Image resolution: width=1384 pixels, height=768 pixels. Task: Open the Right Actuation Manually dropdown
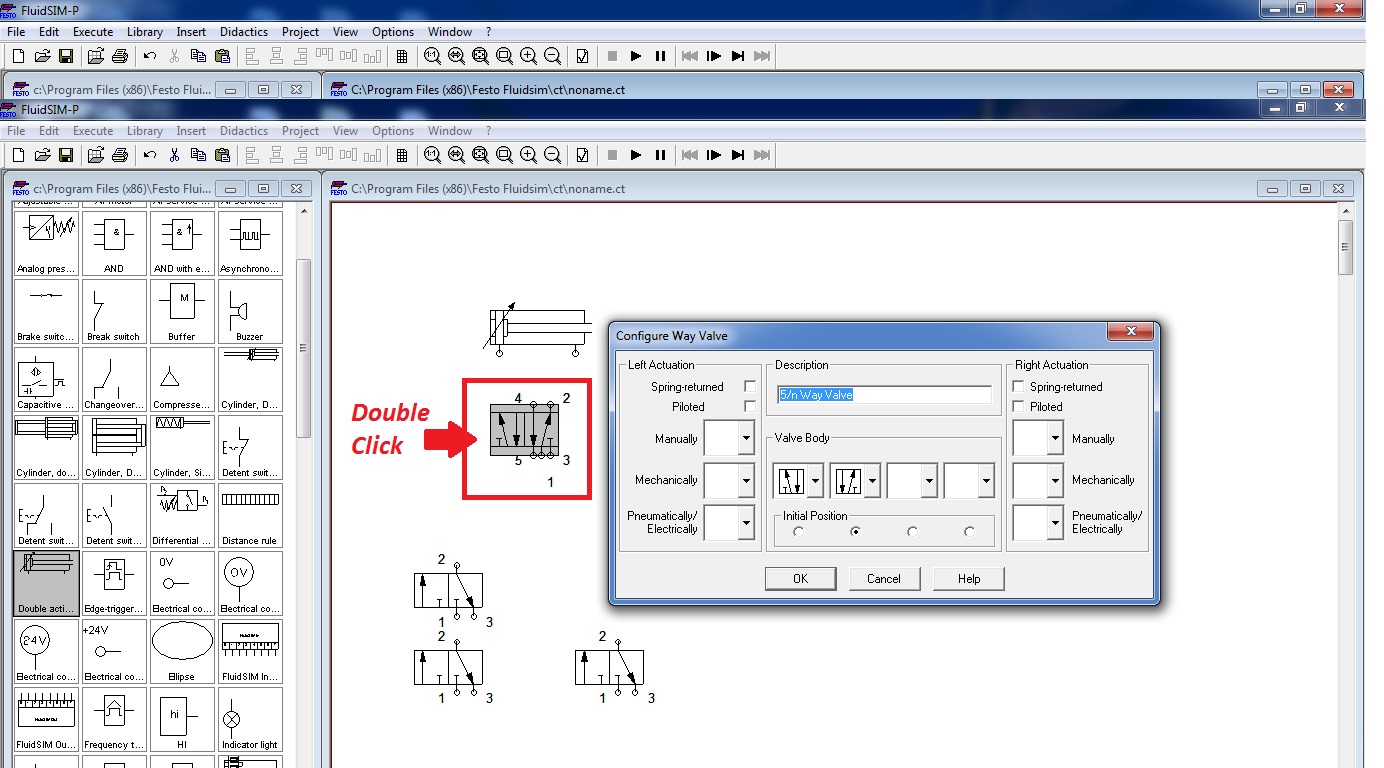coord(1054,438)
